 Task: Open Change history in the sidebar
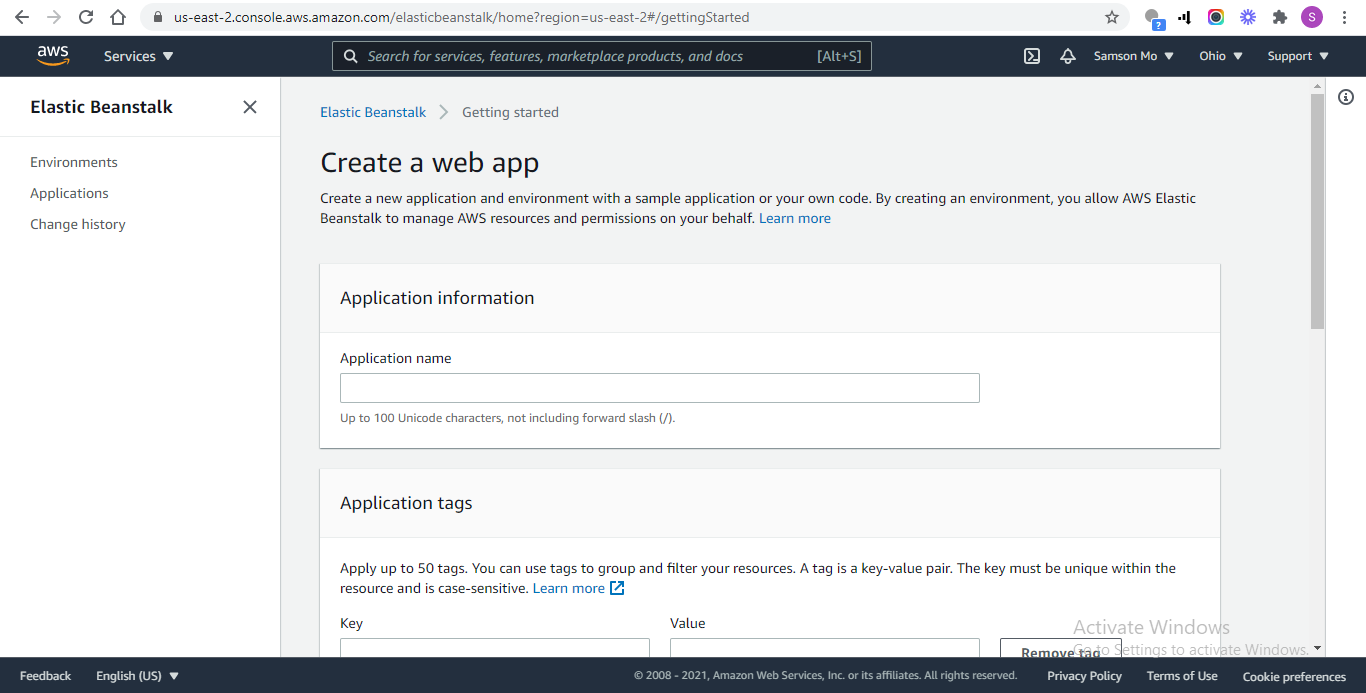pos(78,224)
